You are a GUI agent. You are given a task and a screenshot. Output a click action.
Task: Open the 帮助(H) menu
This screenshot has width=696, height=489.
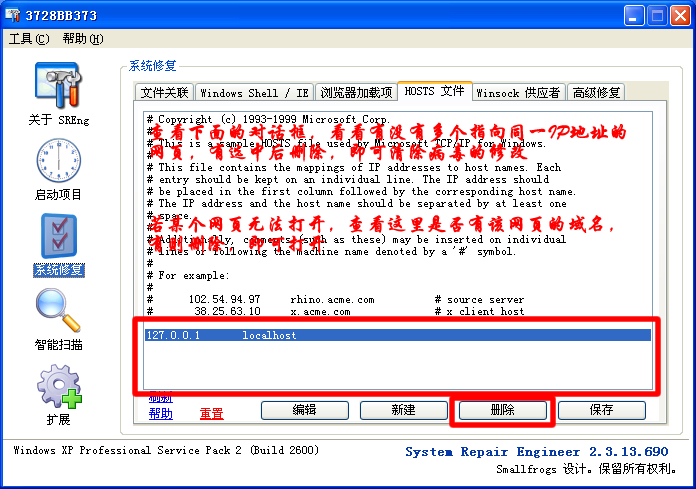click(x=83, y=39)
